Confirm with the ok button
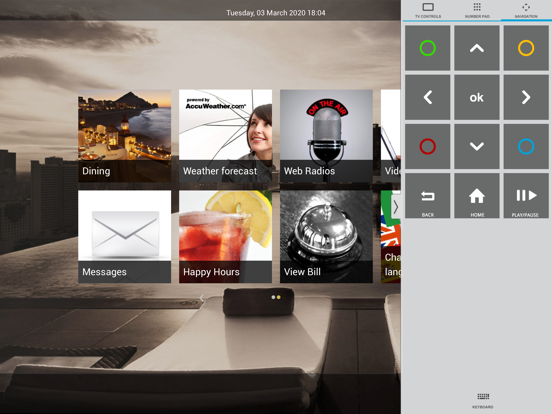Screen dimensions: 552x414 coord(477,97)
